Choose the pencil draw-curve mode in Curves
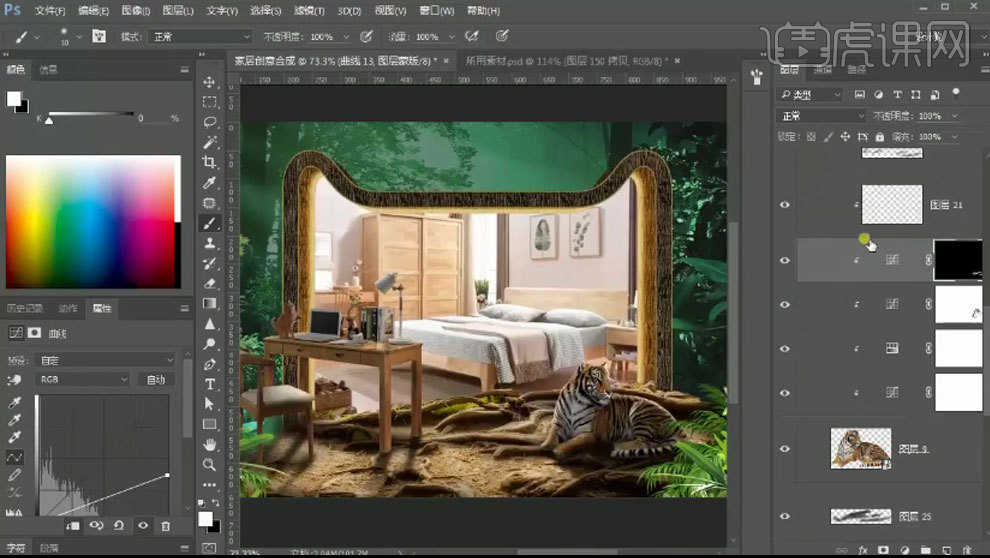Image resolution: width=990 pixels, height=558 pixels. coord(15,475)
